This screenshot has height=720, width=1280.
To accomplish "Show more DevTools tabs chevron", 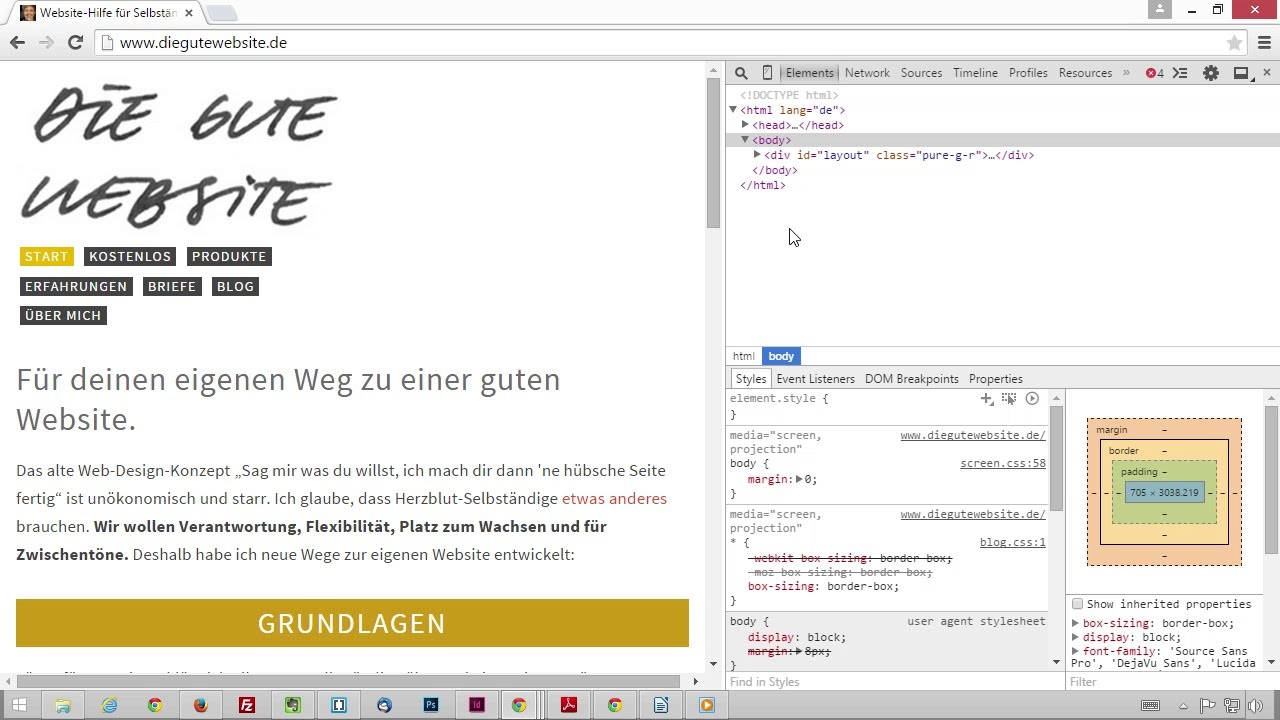I will (1126, 73).
